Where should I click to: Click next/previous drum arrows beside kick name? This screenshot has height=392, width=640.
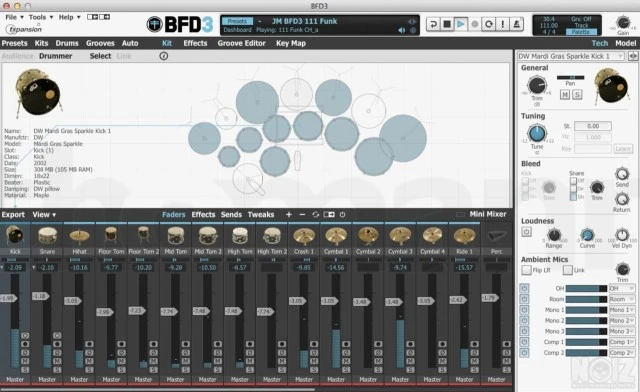click(633, 56)
